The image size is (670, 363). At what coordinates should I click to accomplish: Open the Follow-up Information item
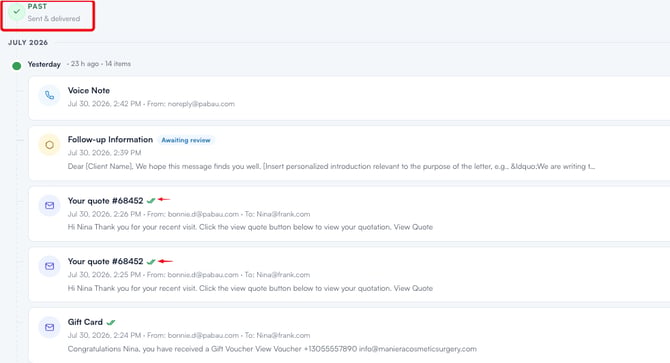[x=349, y=153]
